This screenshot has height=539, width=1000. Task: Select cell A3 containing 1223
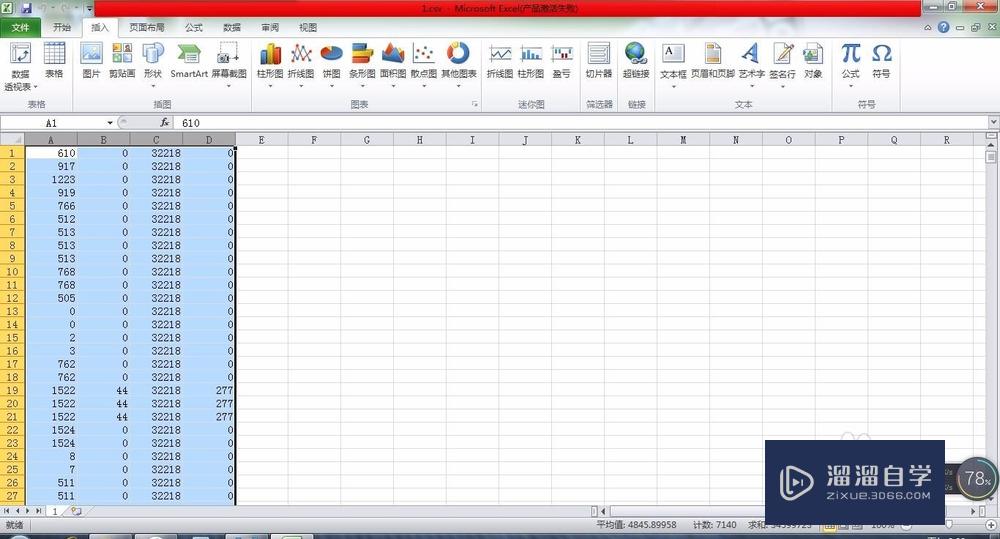(x=51, y=180)
